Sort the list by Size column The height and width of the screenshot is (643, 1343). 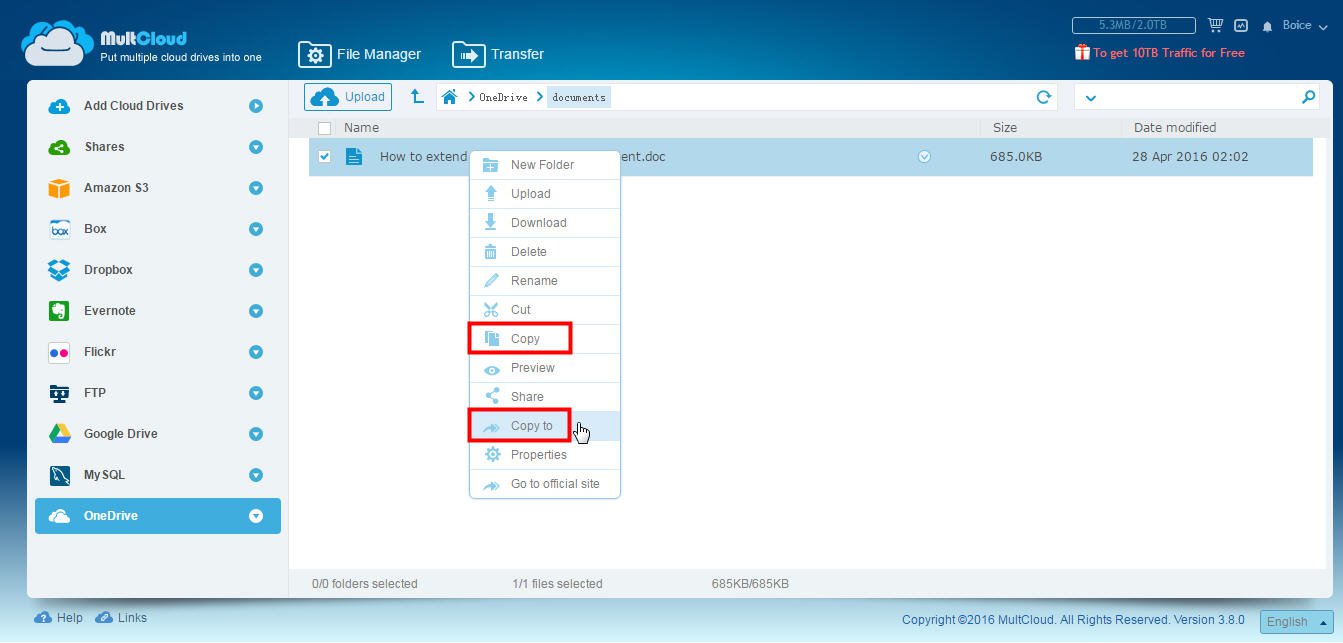(x=1005, y=127)
